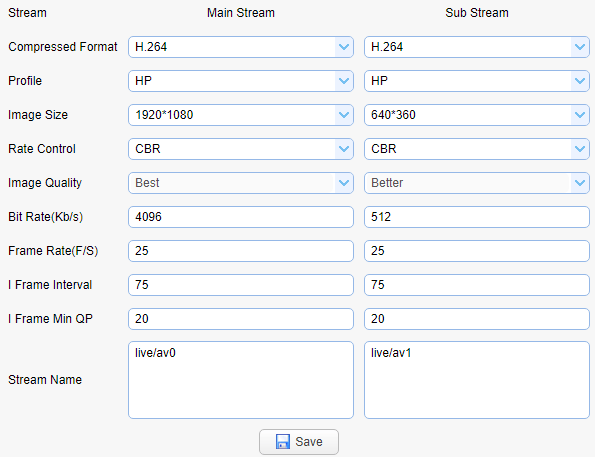Save the stream settings

[299, 442]
